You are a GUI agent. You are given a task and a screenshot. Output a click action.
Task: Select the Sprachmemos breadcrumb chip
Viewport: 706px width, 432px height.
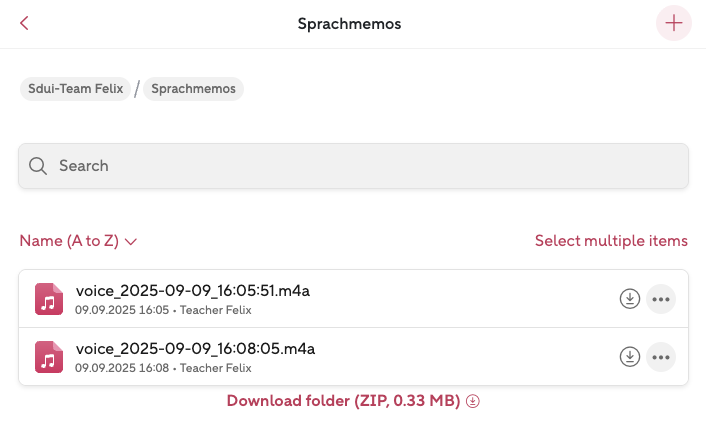194,89
